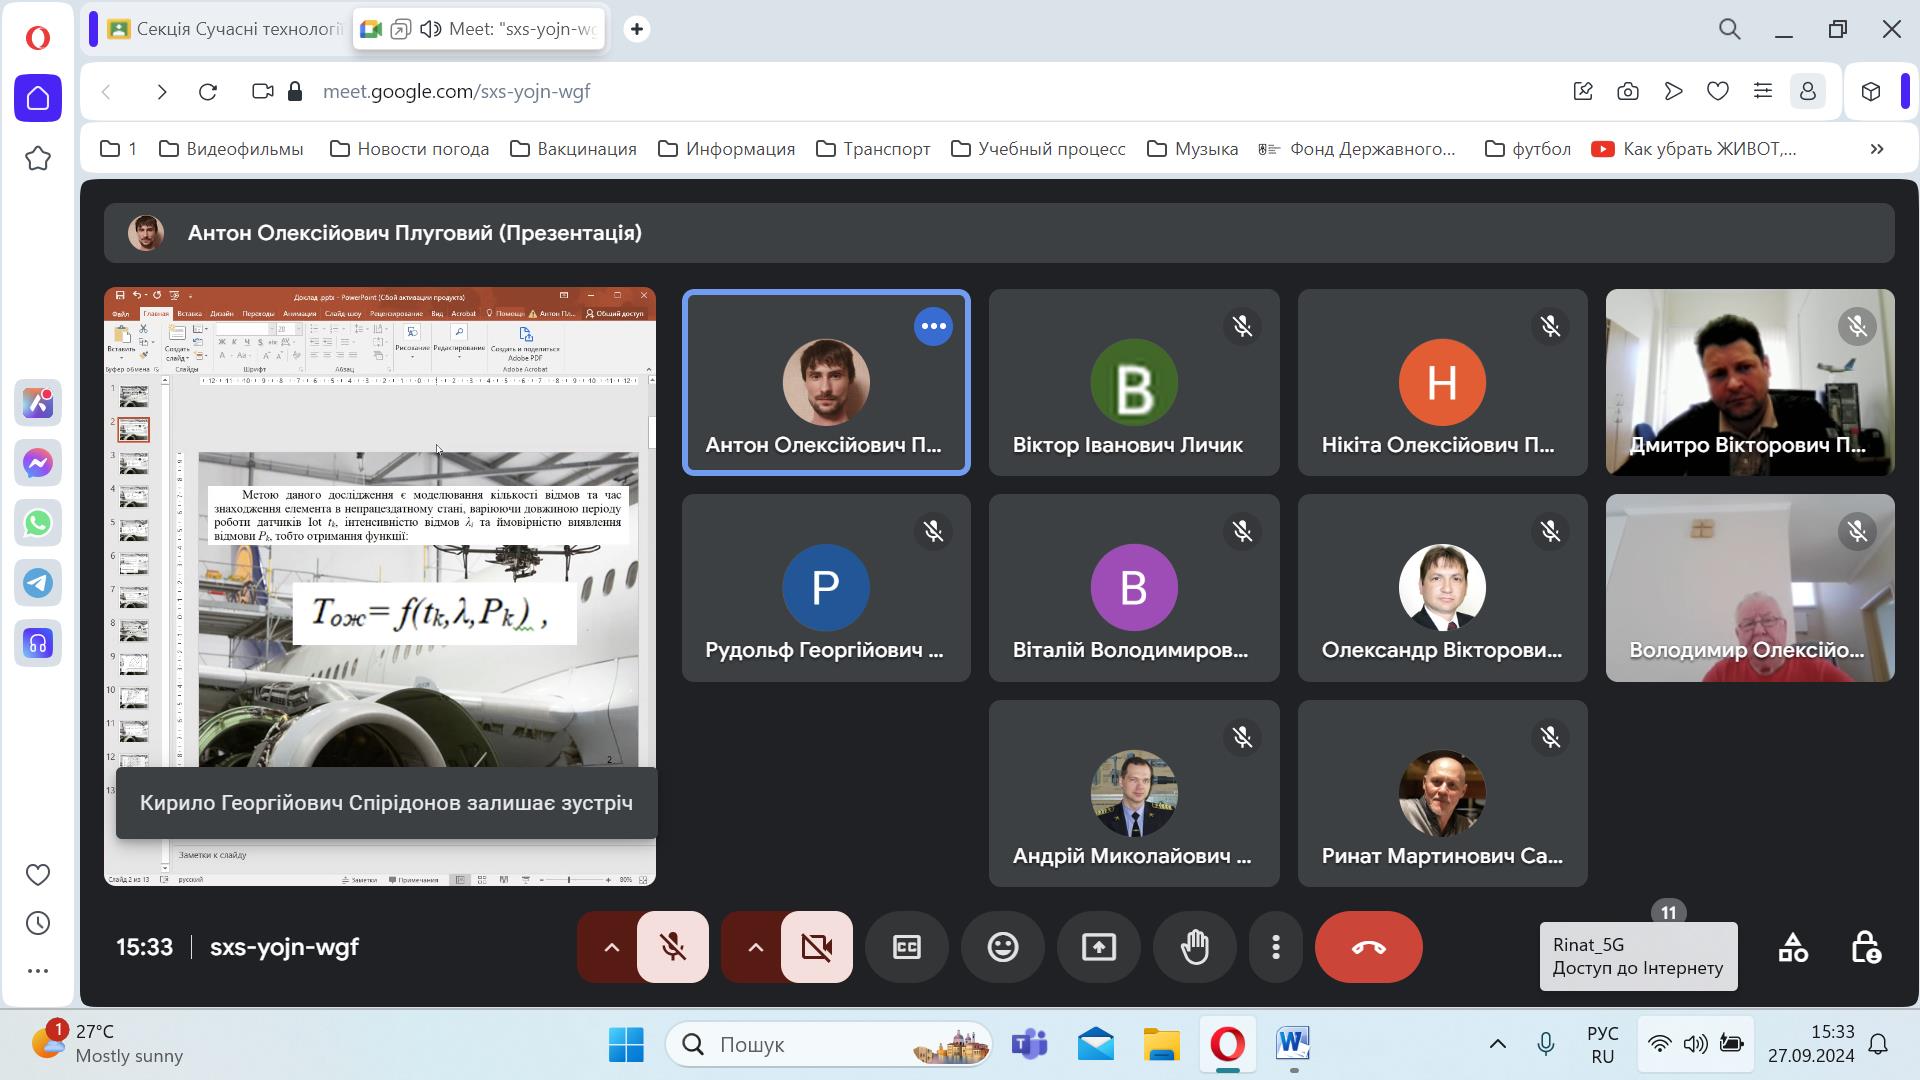Switch to Секція Сучасні технології tab
The height and width of the screenshot is (1080, 1920).
coord(227,29)
